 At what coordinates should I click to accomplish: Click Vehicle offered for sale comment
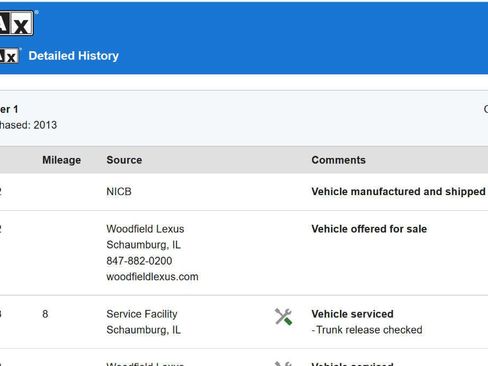pos(369,229)
